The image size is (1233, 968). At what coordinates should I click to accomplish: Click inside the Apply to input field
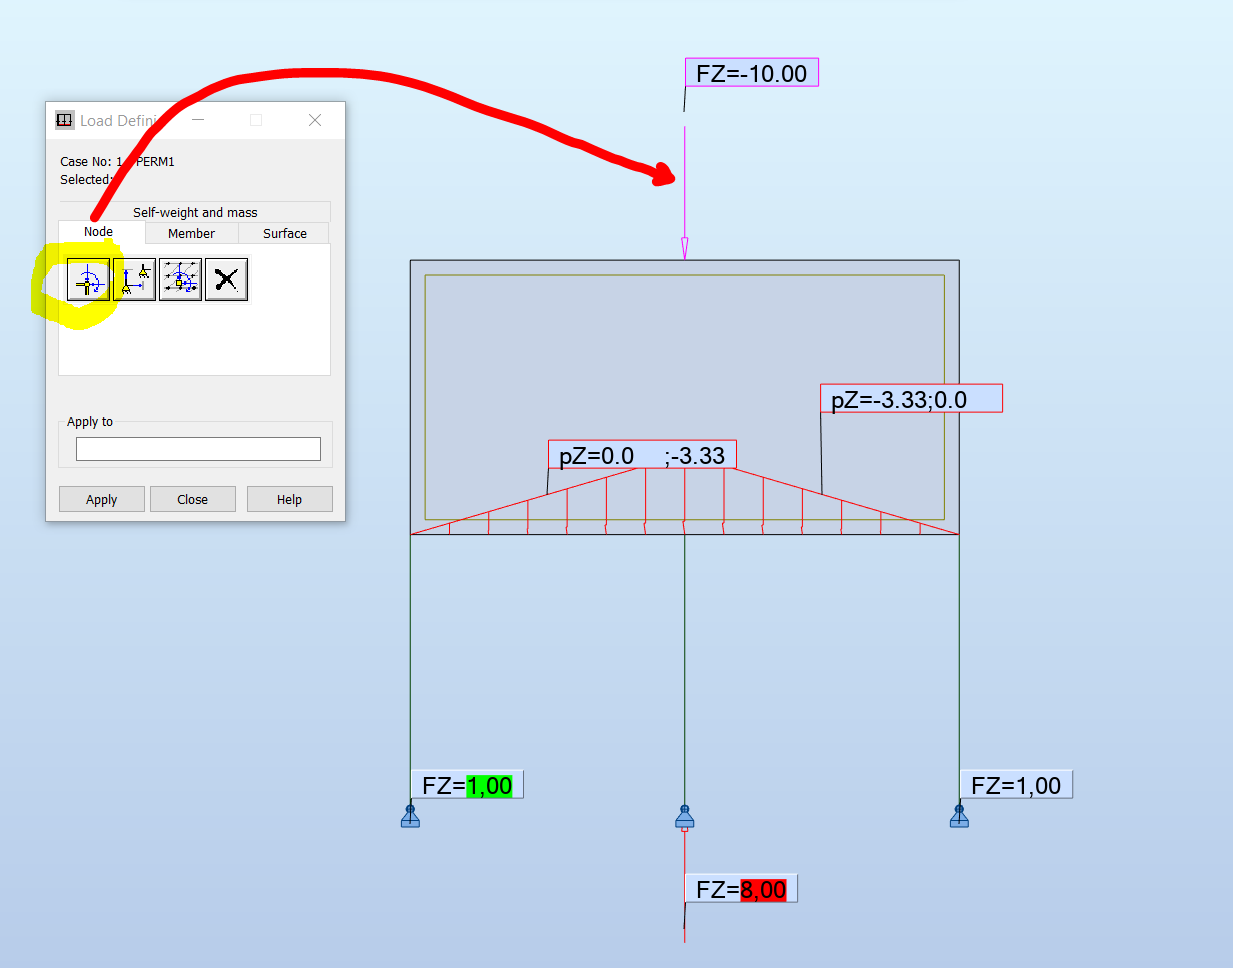197,448
